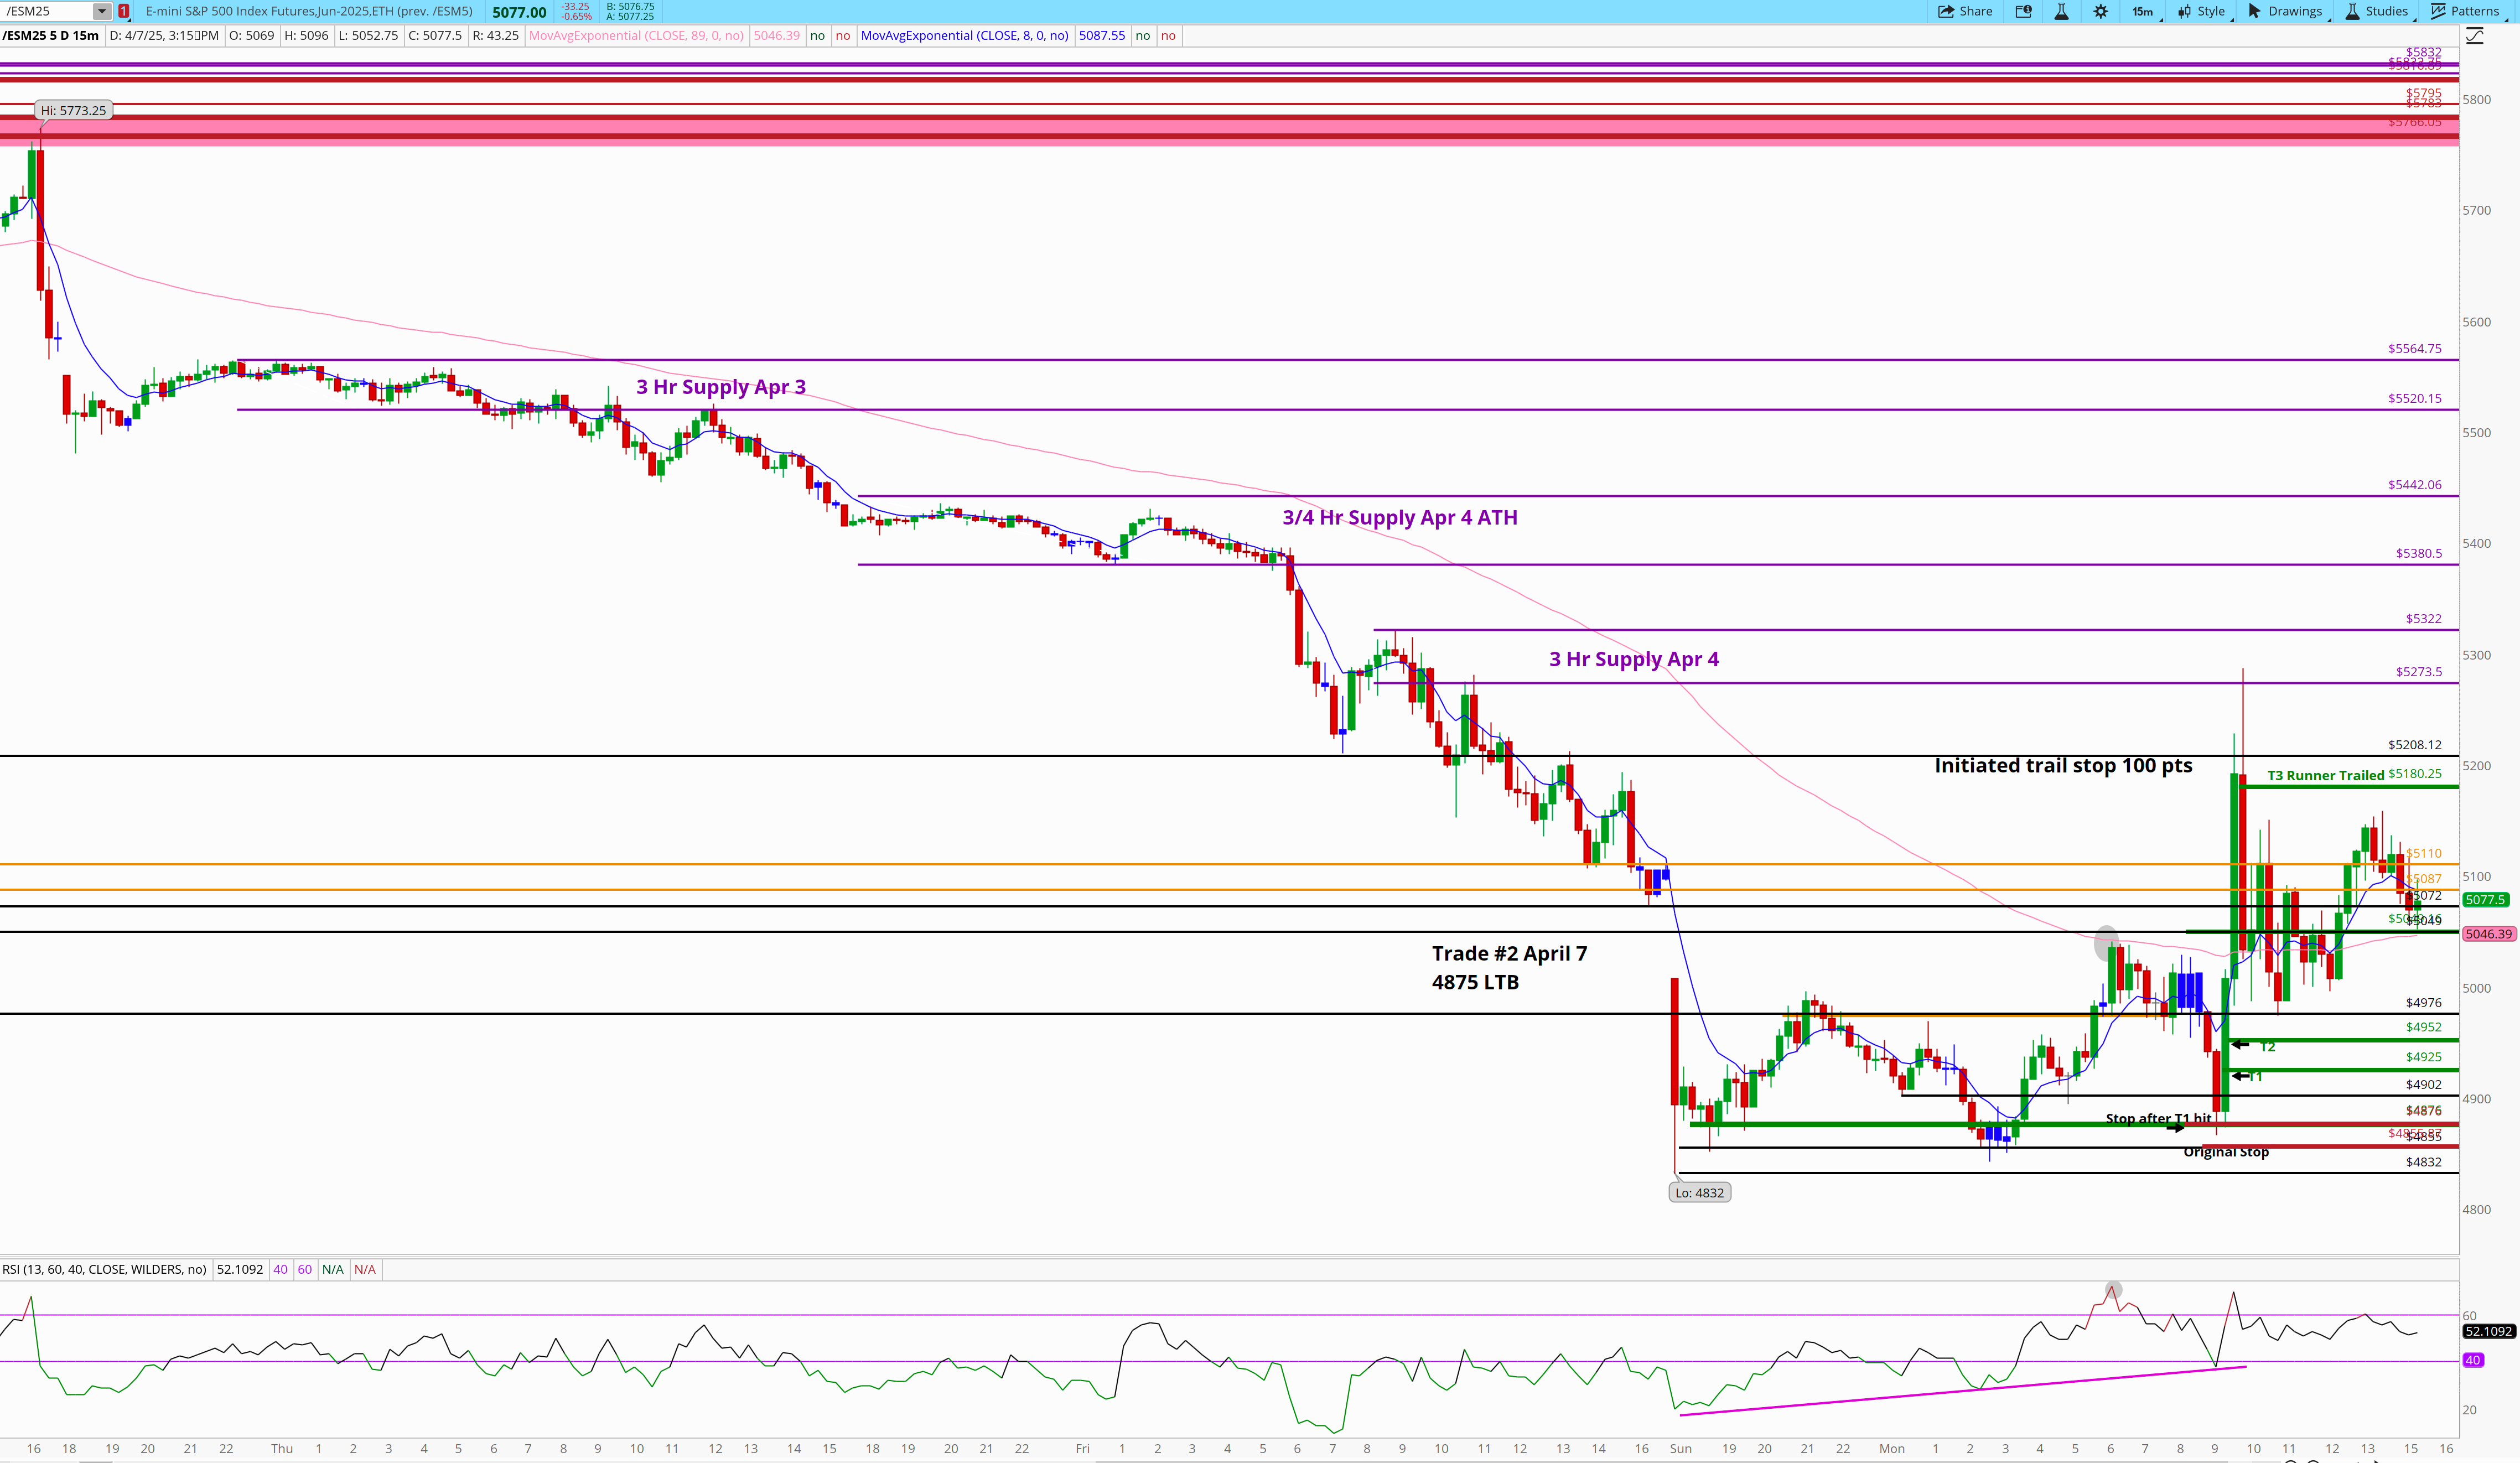This screenshot has height=1463, width=2520.
Task: Open the Drawings tools menu
Action: click(2285, 11)
